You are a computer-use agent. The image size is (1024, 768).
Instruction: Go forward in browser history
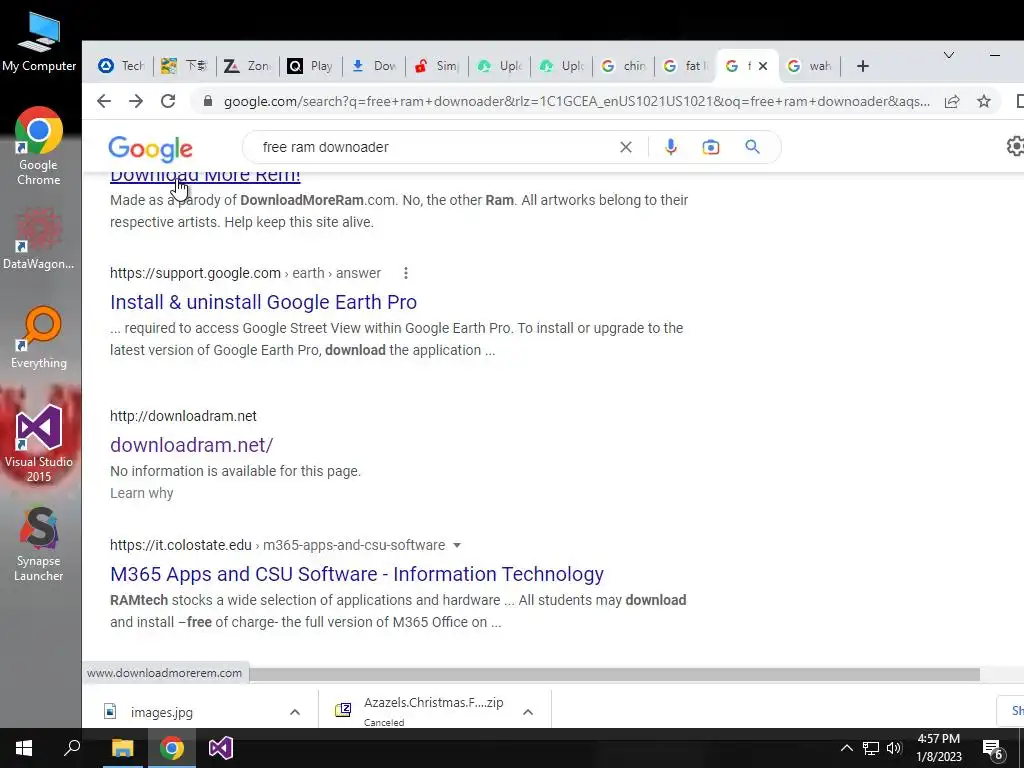tap(136, 101)
